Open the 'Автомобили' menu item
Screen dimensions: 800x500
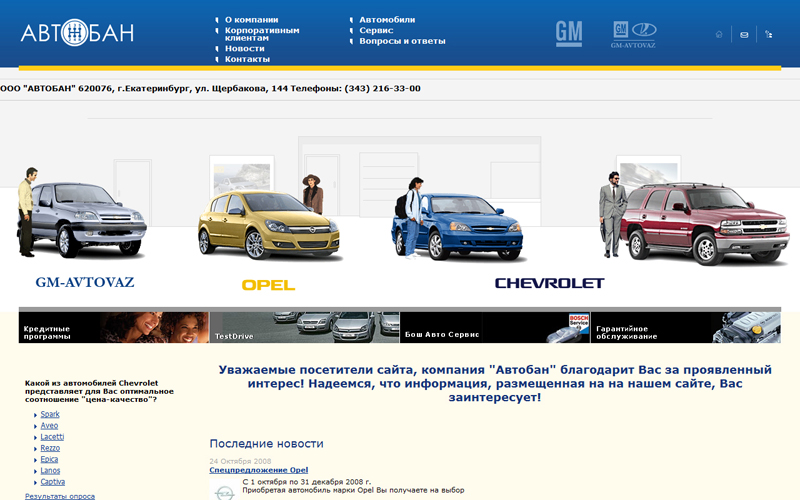(x=387, y=19)
